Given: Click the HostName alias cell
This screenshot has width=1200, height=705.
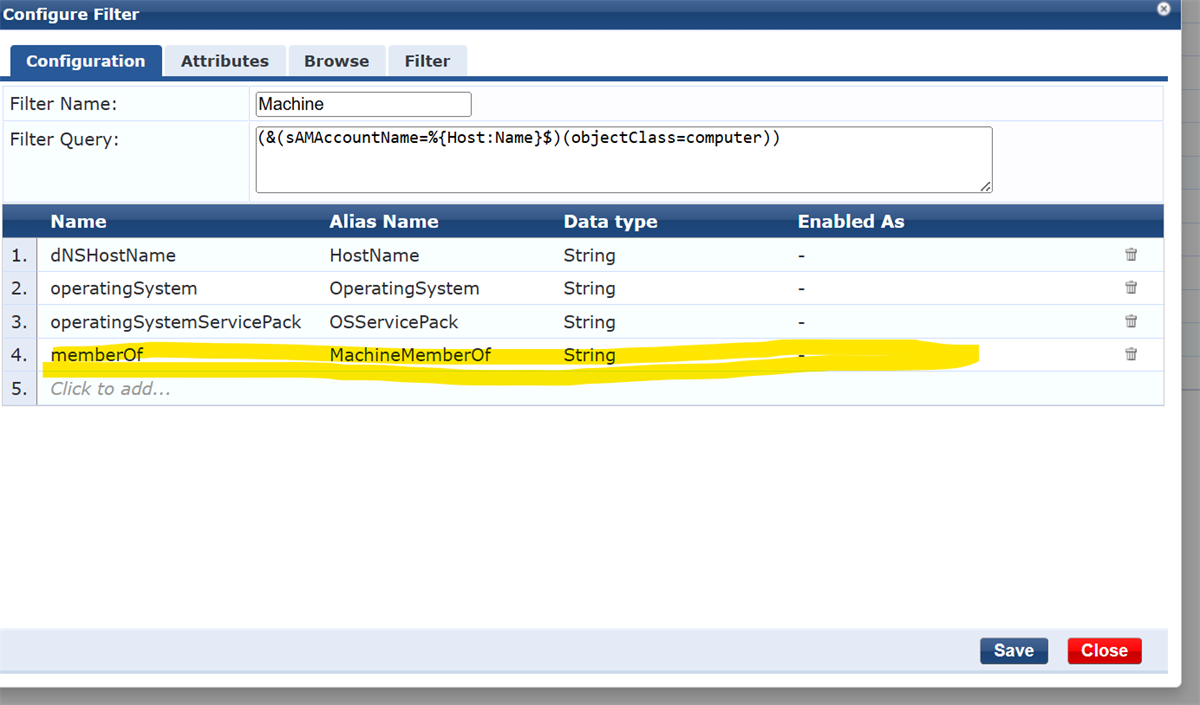Looking at the screenshot, I should point(374,255).
